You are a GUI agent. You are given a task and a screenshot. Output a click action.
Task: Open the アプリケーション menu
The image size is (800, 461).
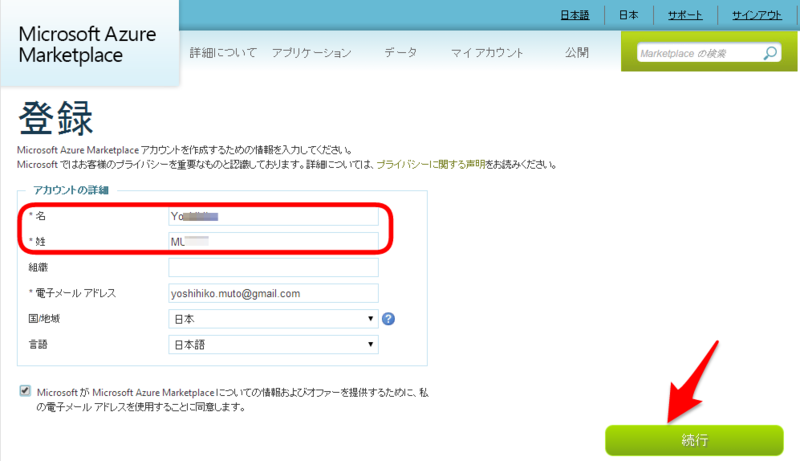[312, 53]
